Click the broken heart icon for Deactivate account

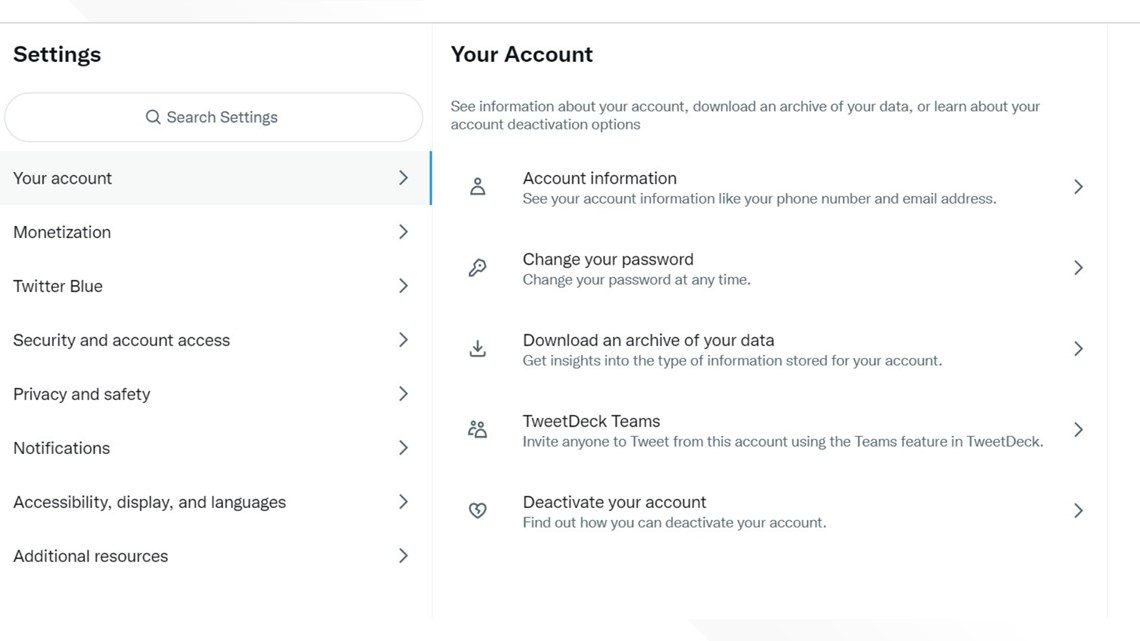tap(478, 510)
